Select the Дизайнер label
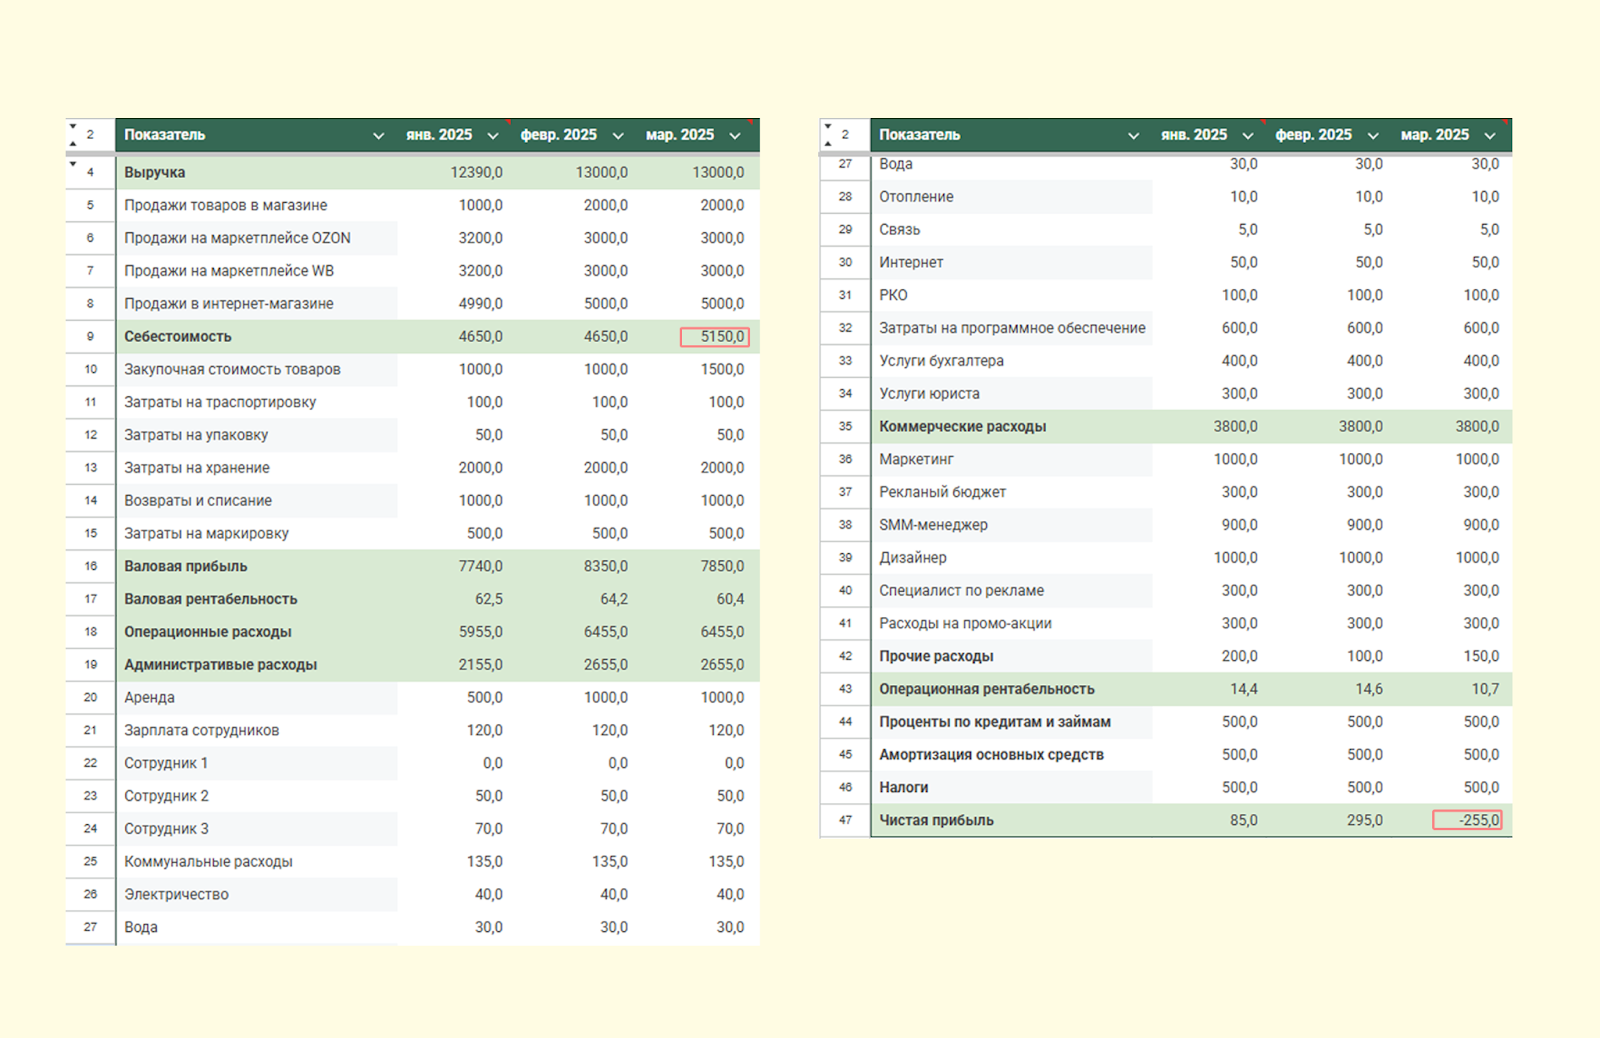The width and height of the screenshot is (1600, 1038). 913,558
